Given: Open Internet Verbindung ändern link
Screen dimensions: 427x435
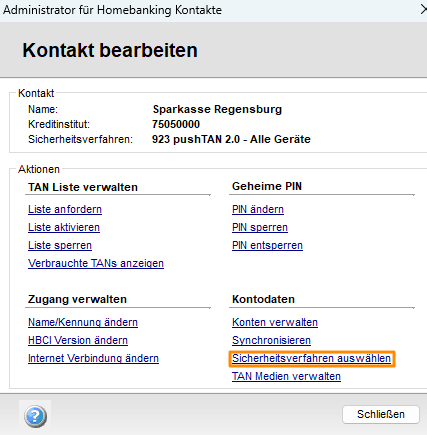Looking at the screenshot, I should 93,358.
